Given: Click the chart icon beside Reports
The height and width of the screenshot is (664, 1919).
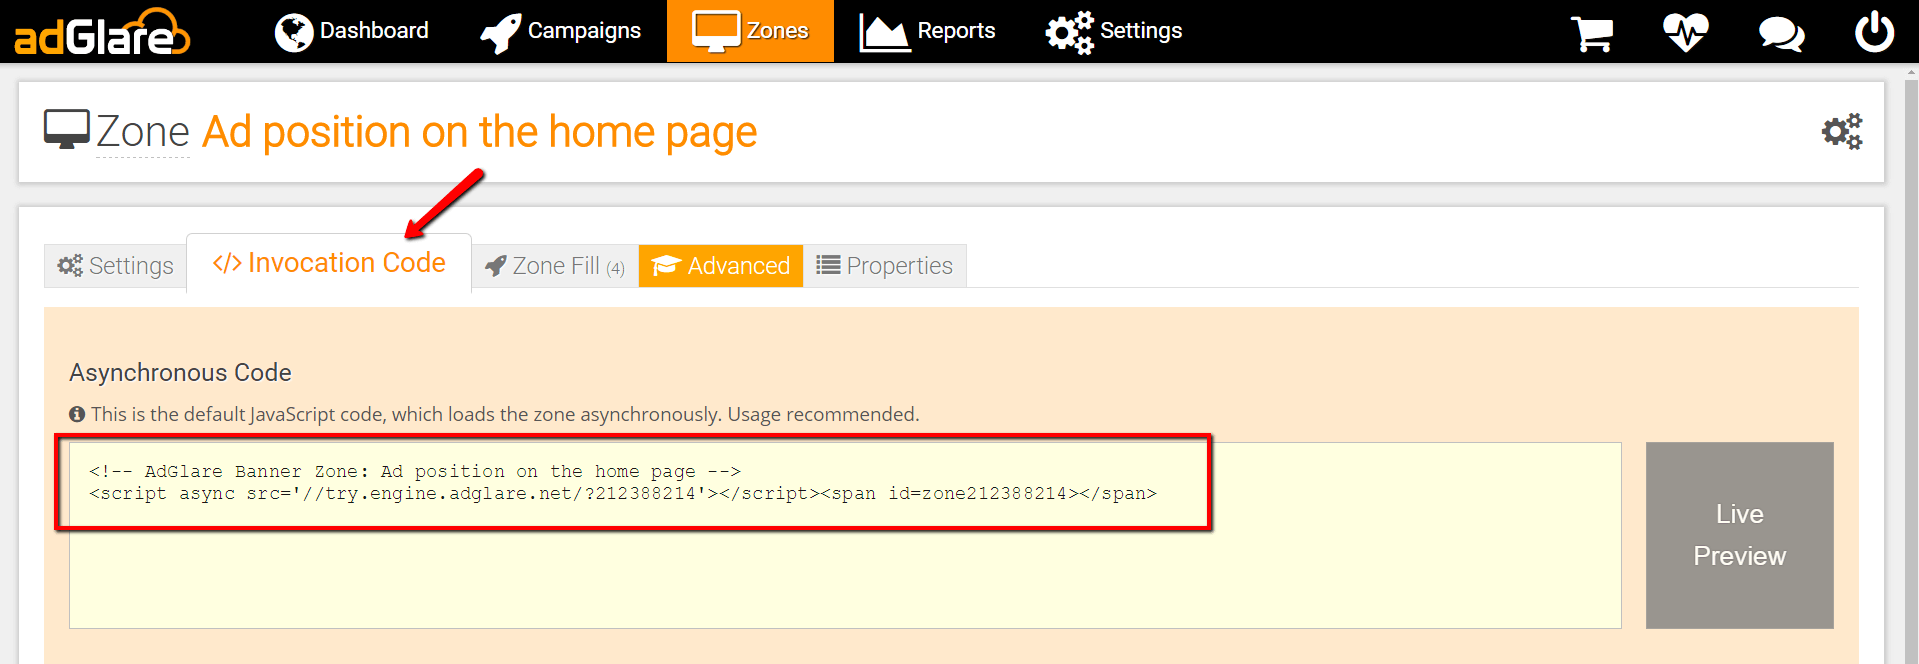Looking at the screenshot, I should click(885, 33).
